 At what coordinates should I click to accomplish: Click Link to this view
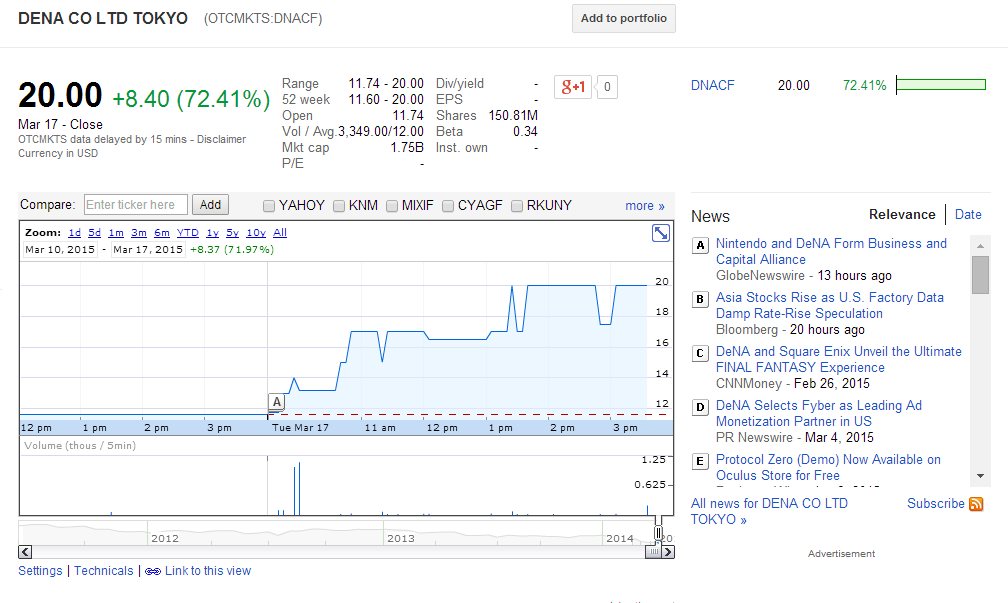pyautogui.click(x=208, y=571)
